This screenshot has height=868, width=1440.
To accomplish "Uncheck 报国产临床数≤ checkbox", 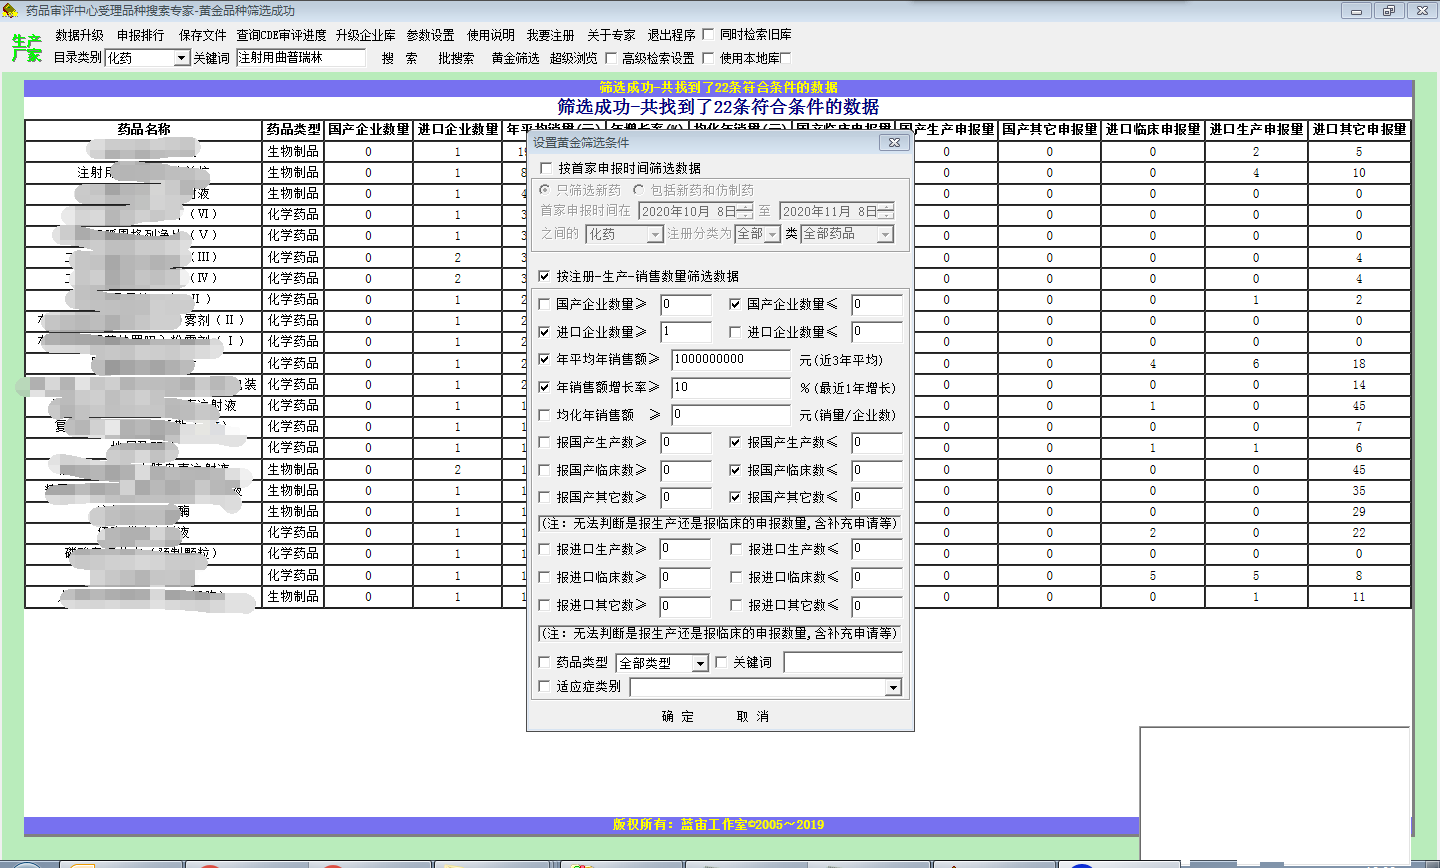I will pyautogui.click(x=735, y=470).
